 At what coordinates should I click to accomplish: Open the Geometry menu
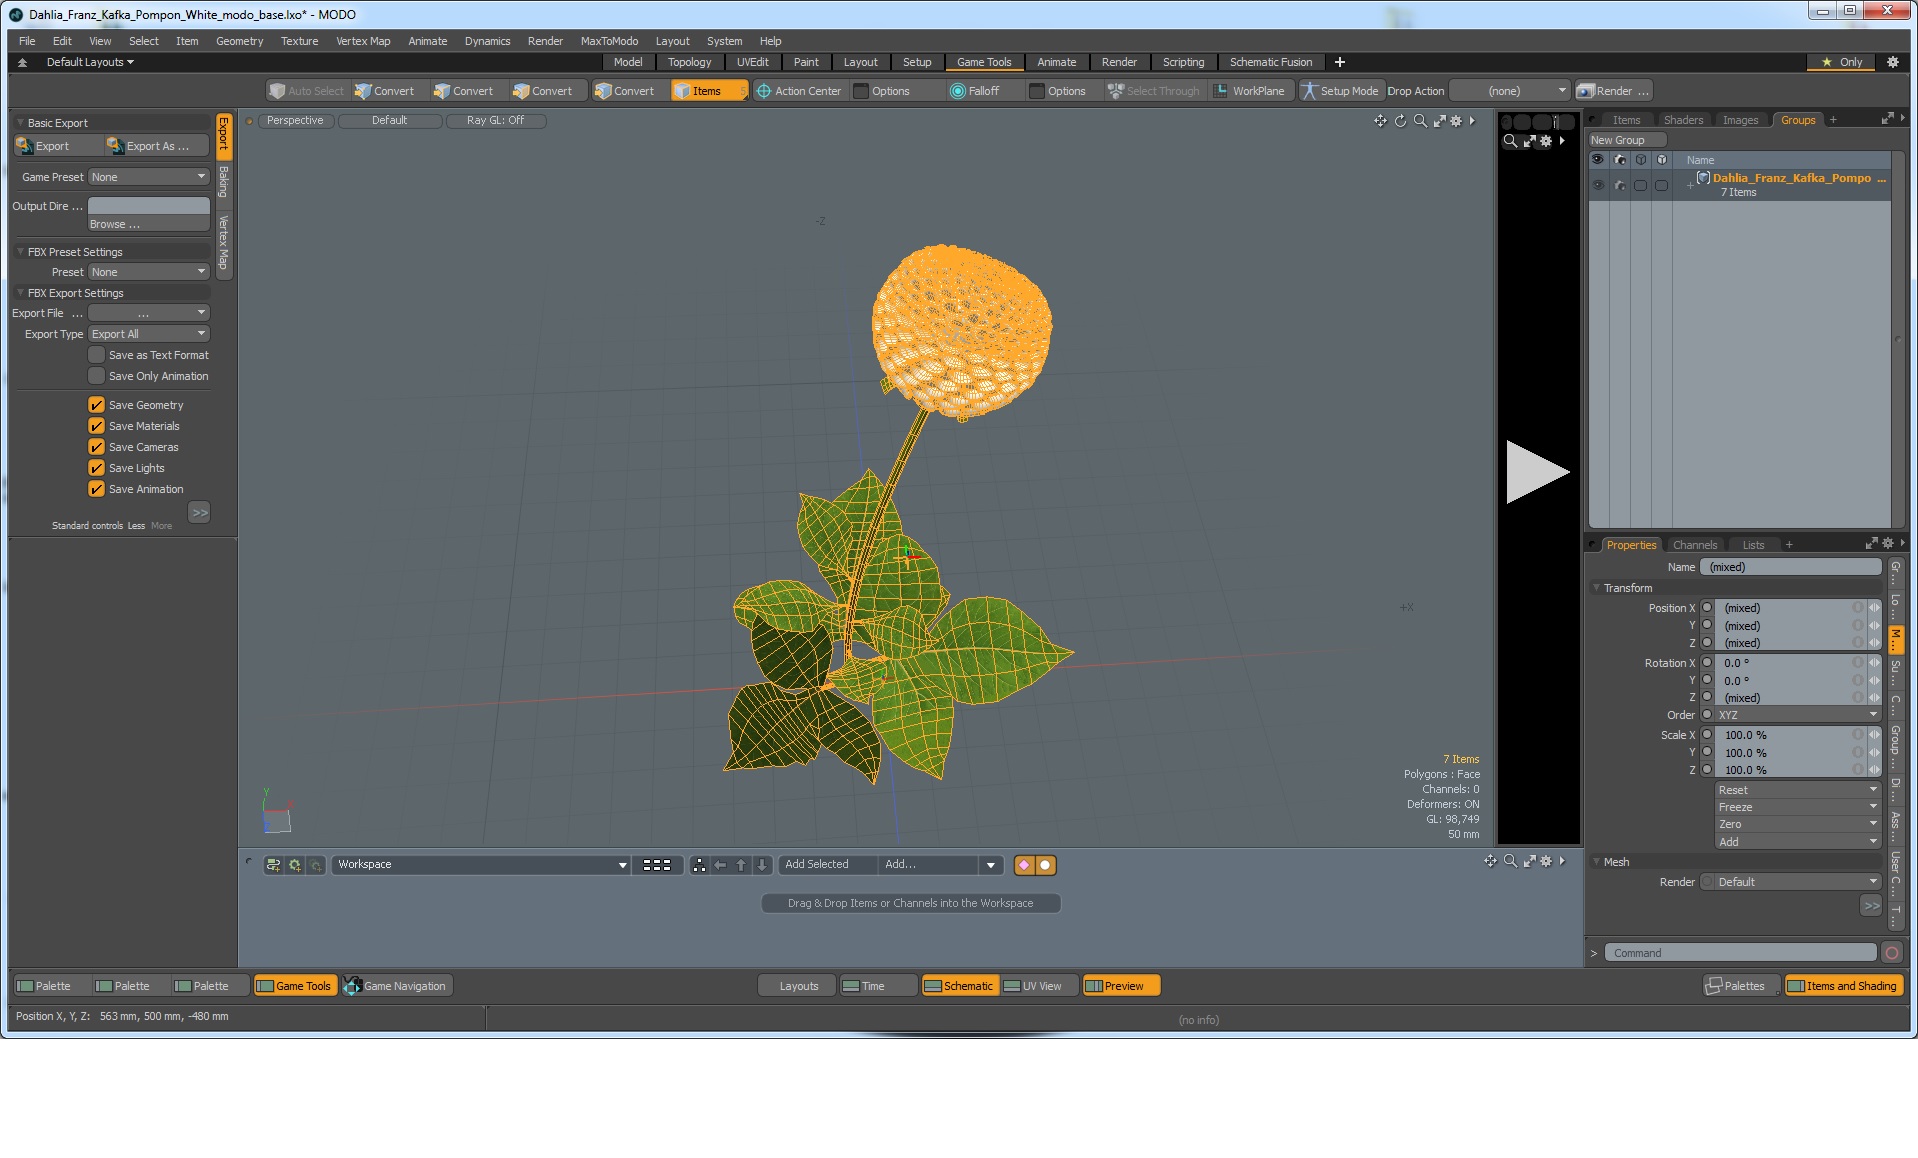click(x=239, y=41)
